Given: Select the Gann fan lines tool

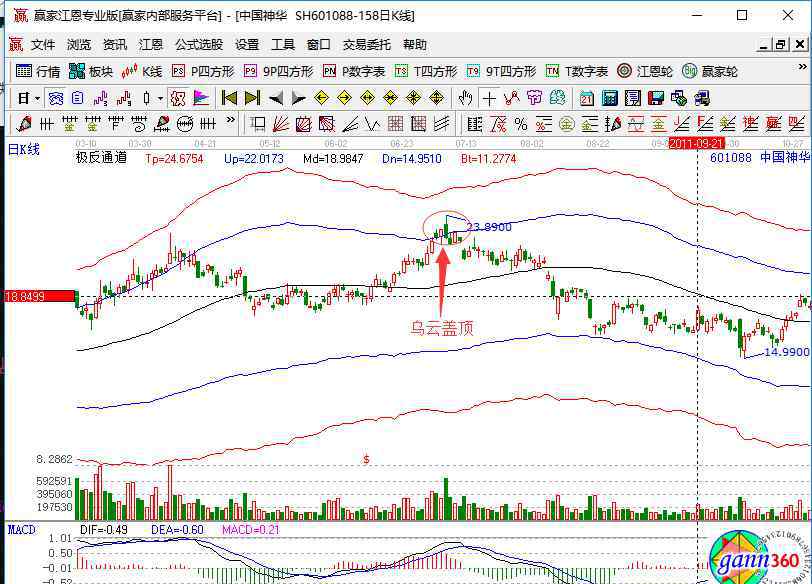Looking at the screenshot, I should [x=280, y=124].
